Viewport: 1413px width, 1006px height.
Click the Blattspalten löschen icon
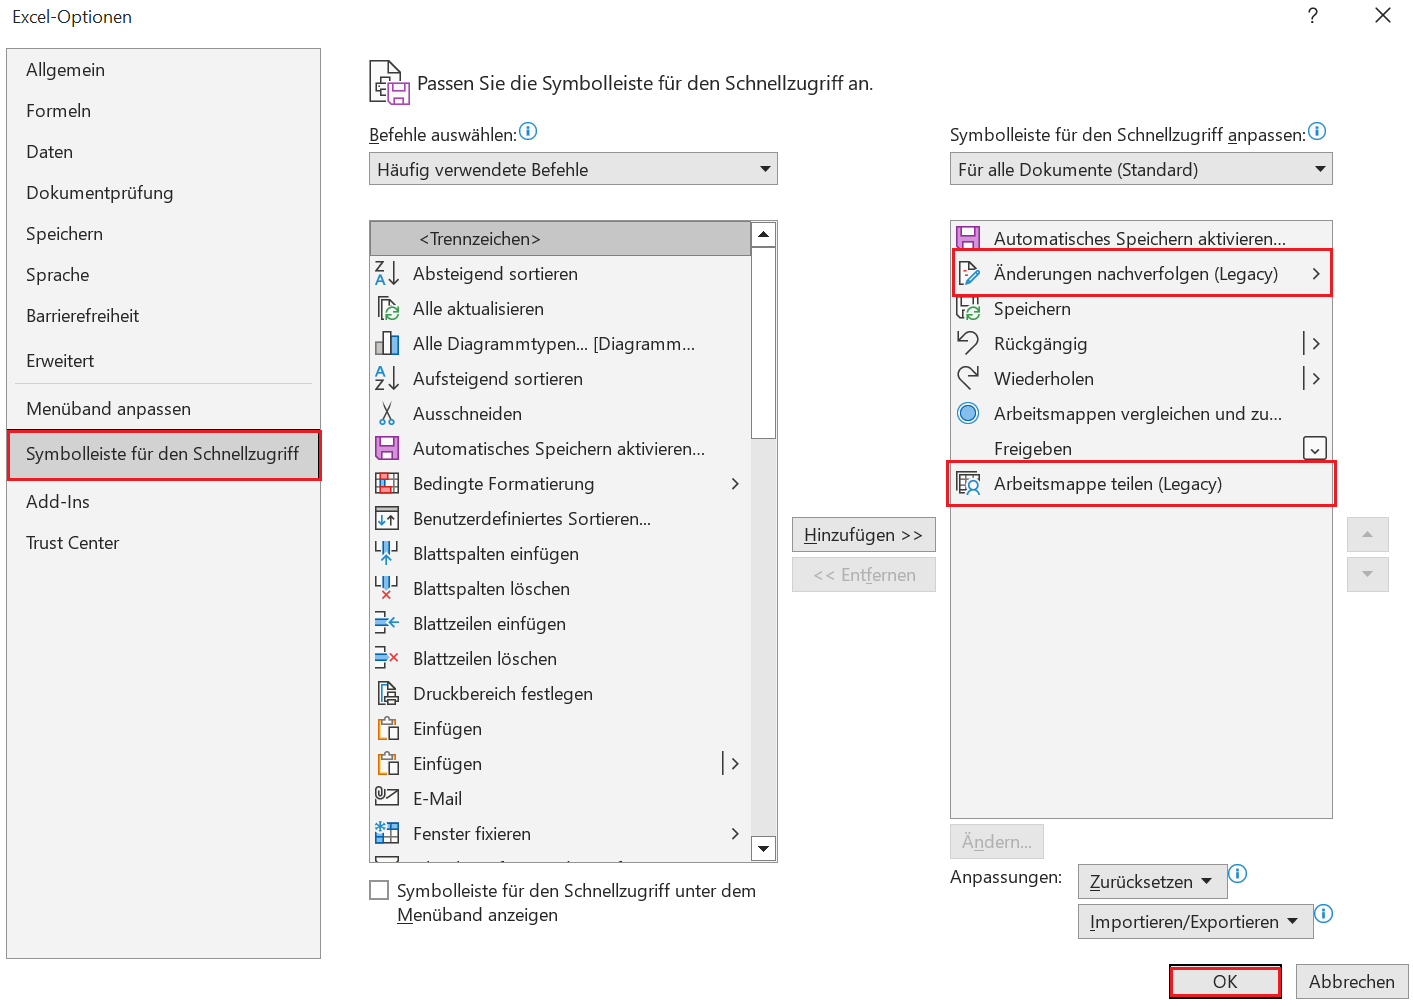(387, 588)
